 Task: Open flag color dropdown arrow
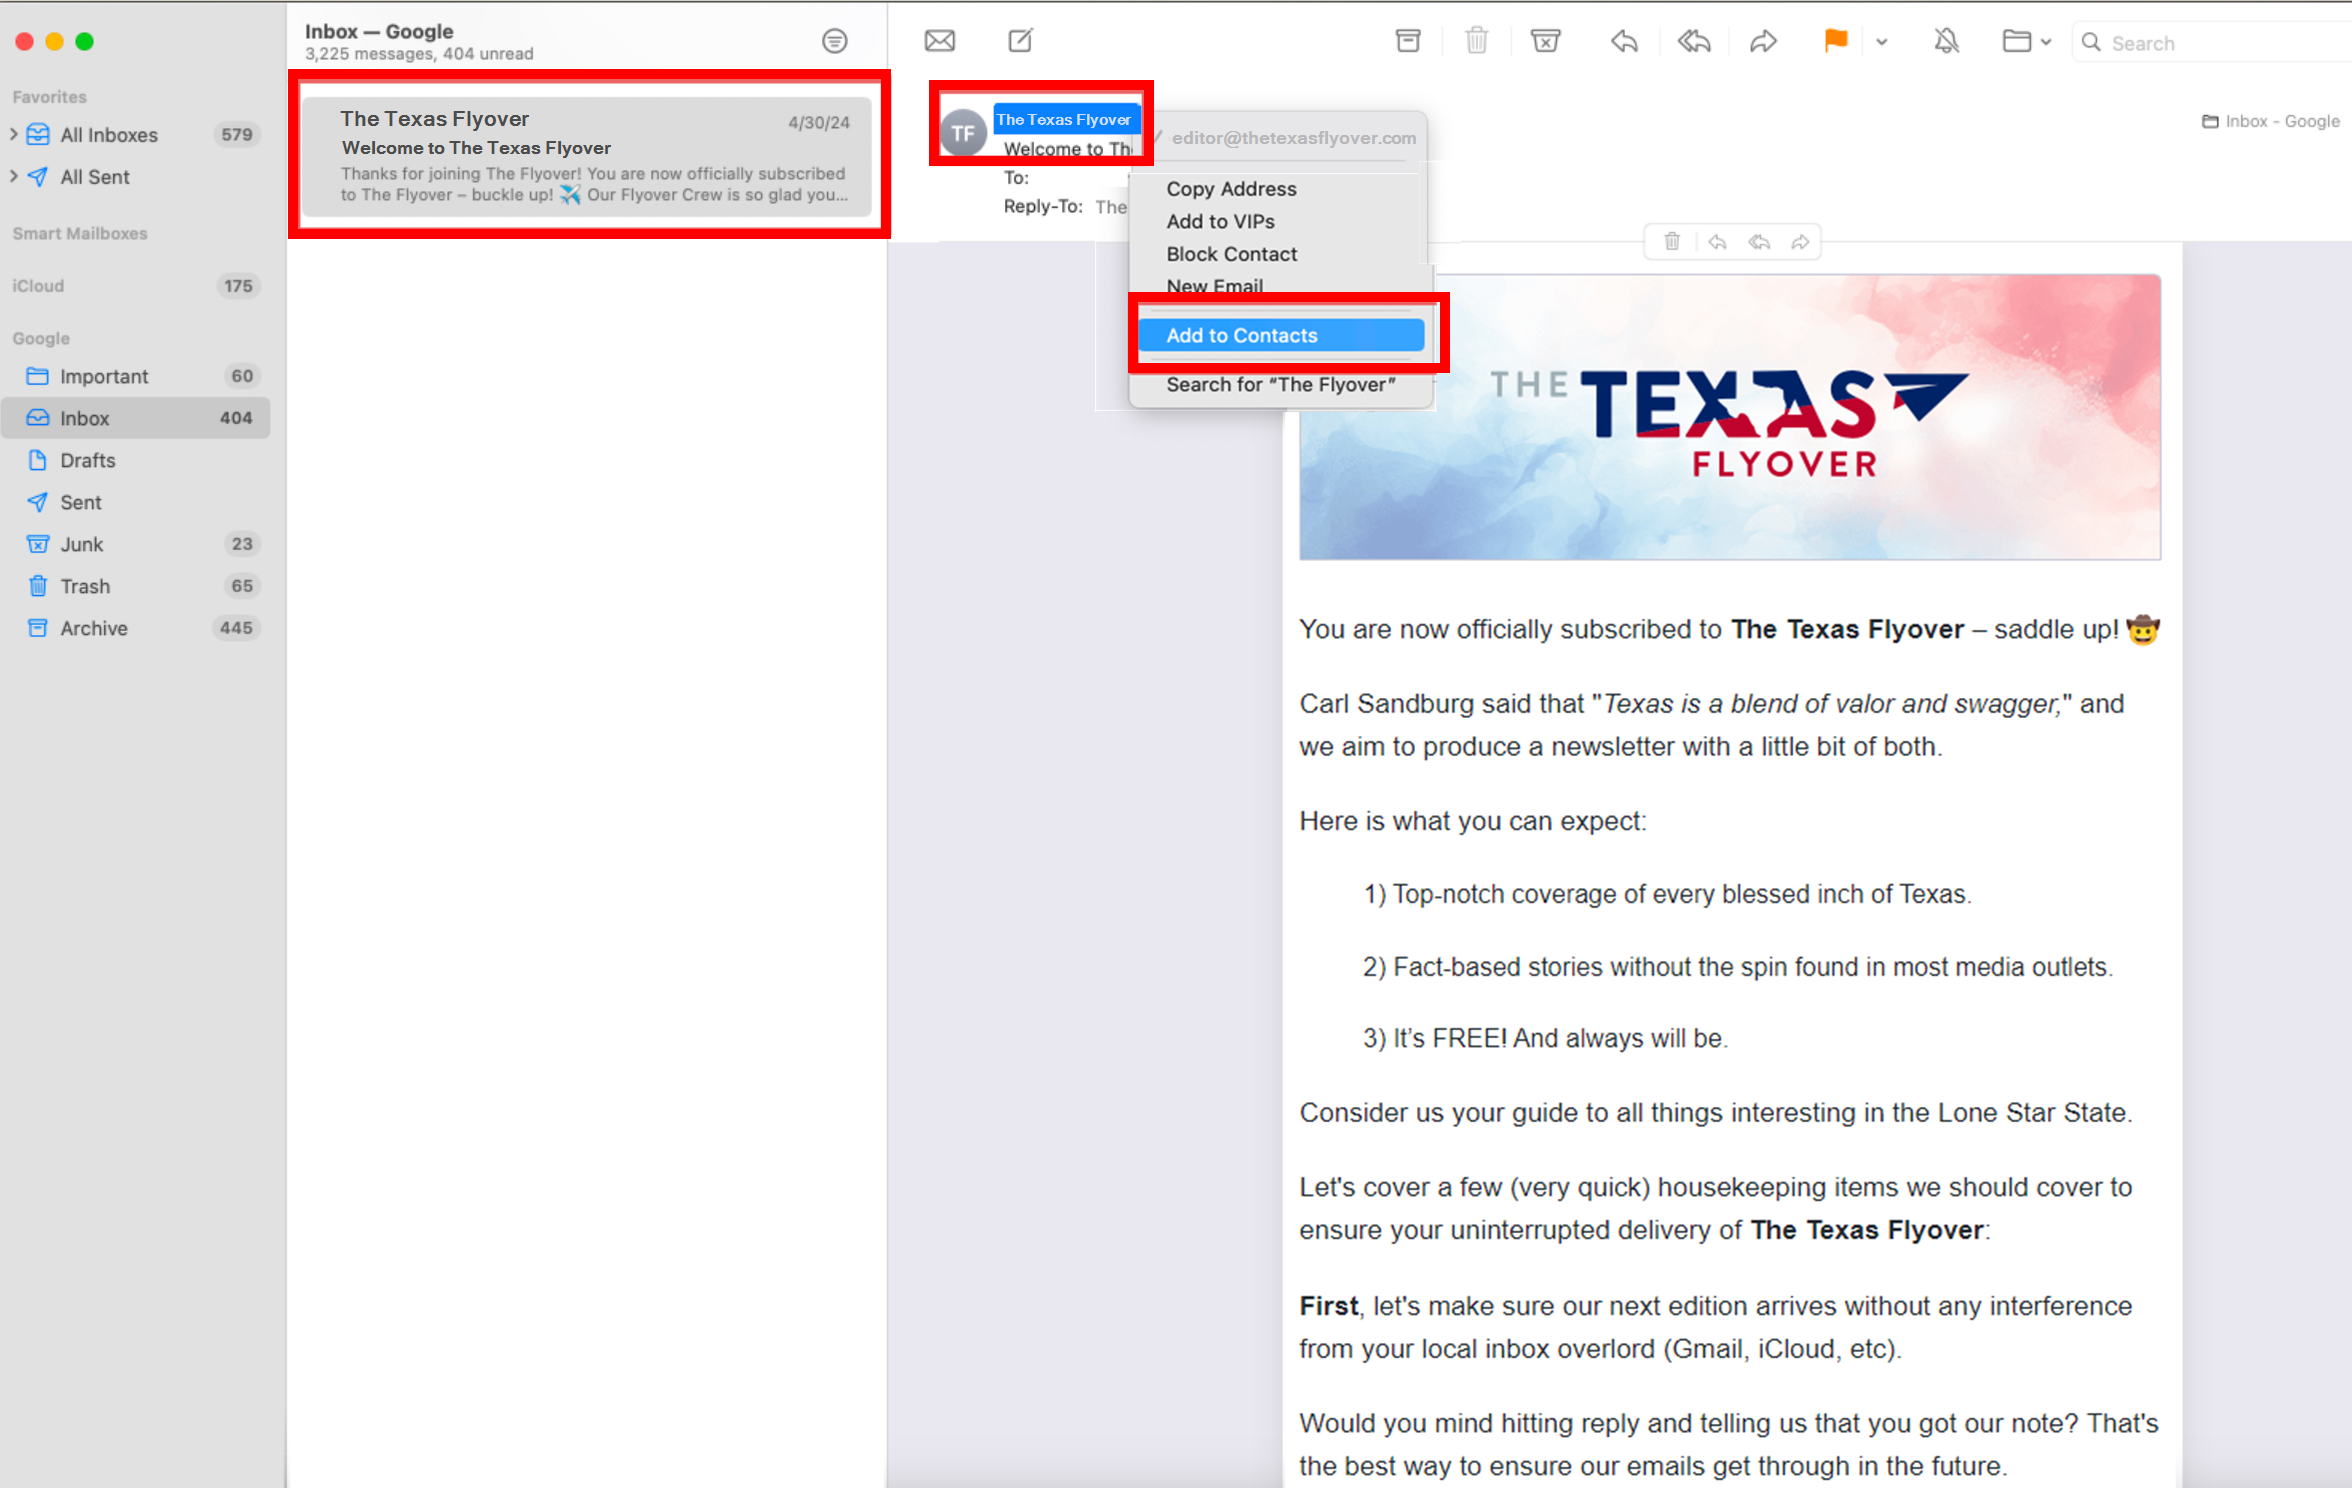1881,42
